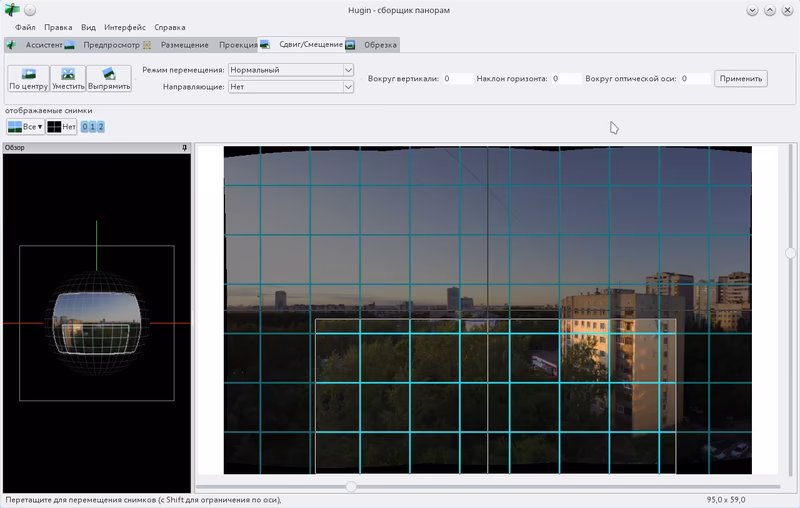Viewport: 800px width, 508px height.
Task: Expand 'Направляющие' combo box
Action: click(291, 87)
